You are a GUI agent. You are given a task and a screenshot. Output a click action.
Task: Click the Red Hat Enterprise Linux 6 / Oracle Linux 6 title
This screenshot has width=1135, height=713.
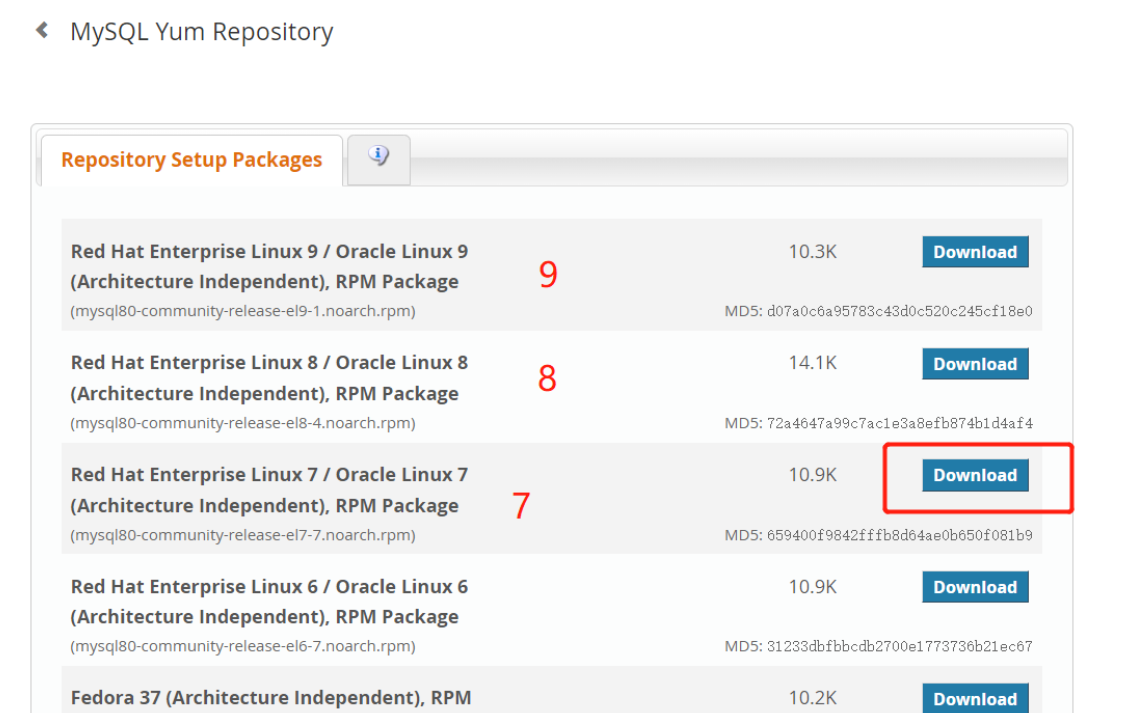[x=269, y=602]
